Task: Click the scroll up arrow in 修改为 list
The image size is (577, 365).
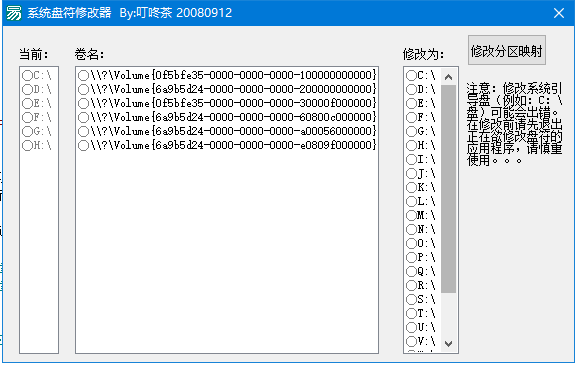Action: (448, 77)
